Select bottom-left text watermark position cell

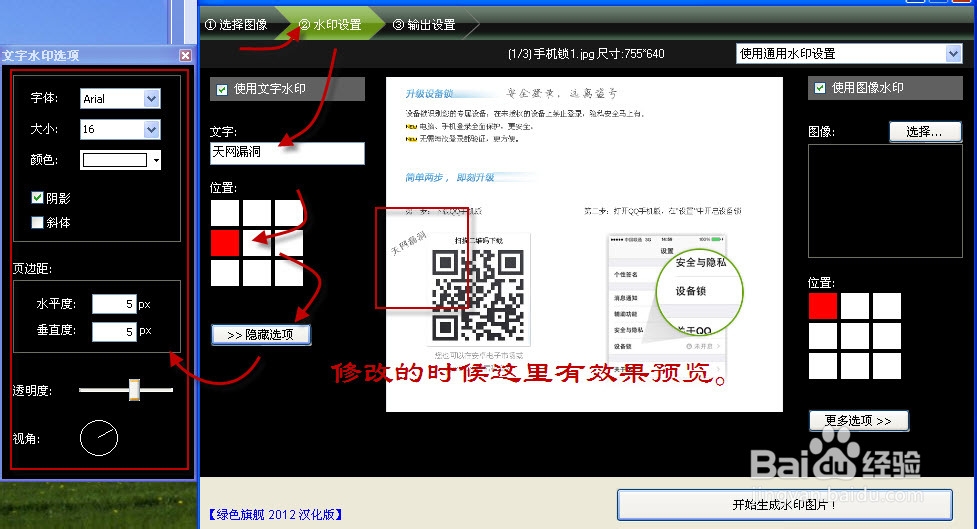(225, 273)
